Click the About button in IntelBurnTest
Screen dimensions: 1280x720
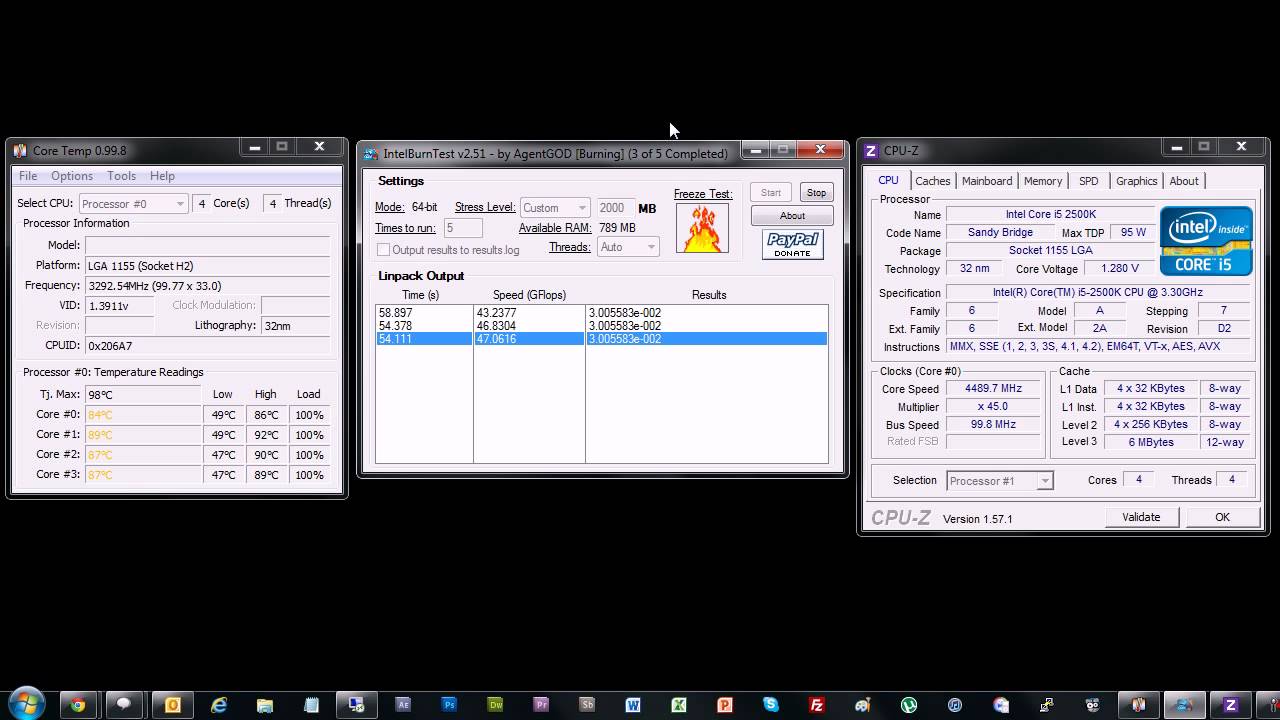pos(792,216)
